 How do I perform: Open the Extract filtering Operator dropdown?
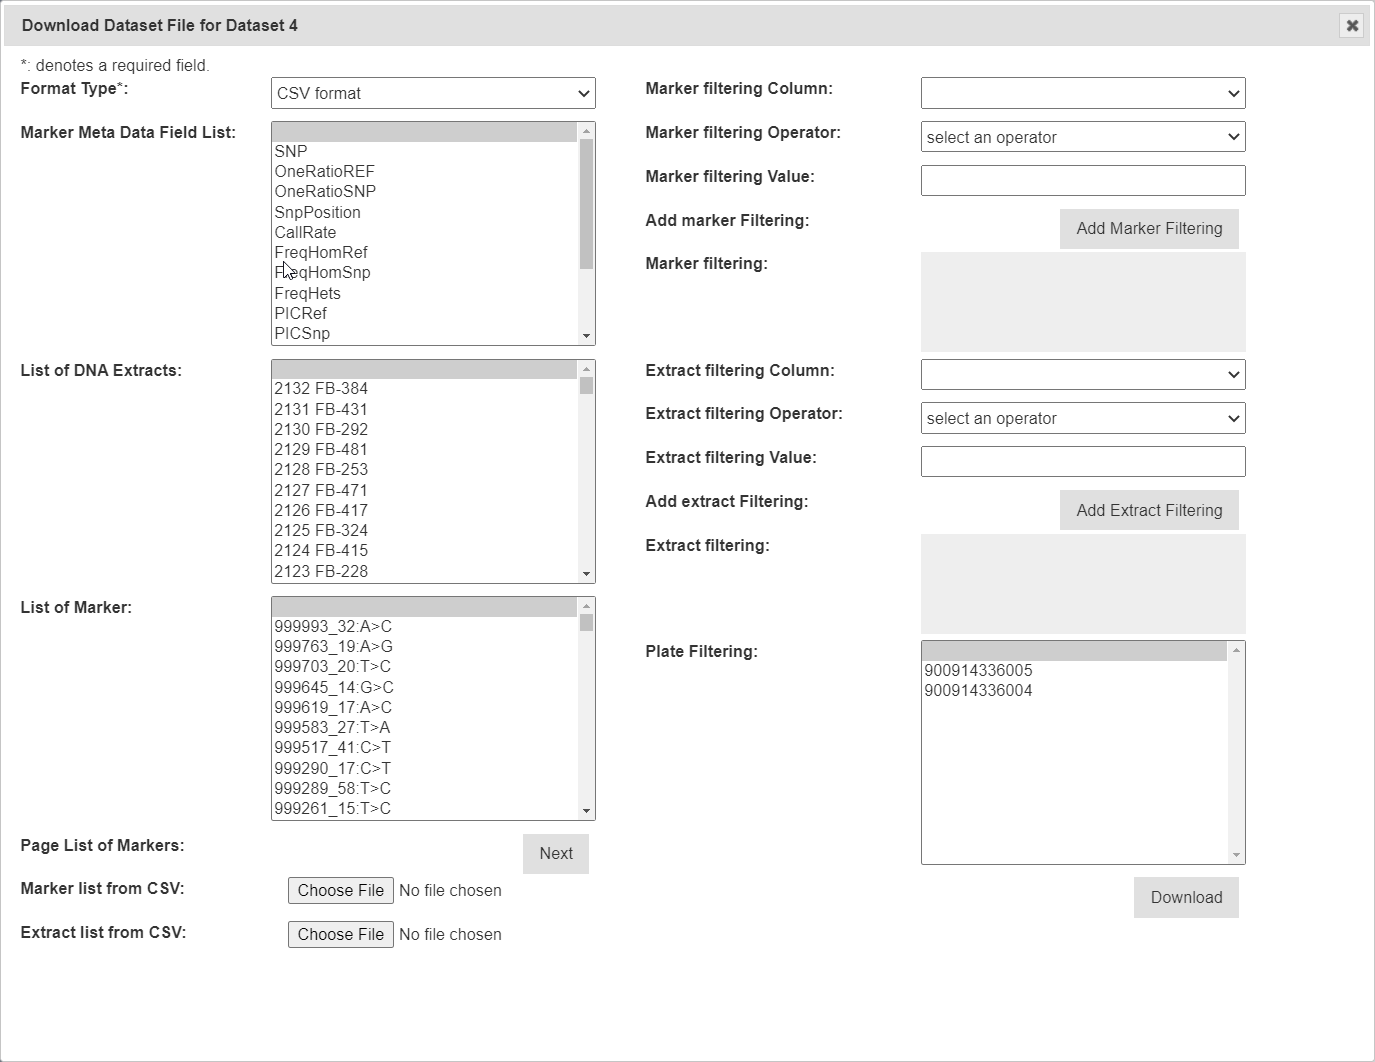coord(1082,418)
